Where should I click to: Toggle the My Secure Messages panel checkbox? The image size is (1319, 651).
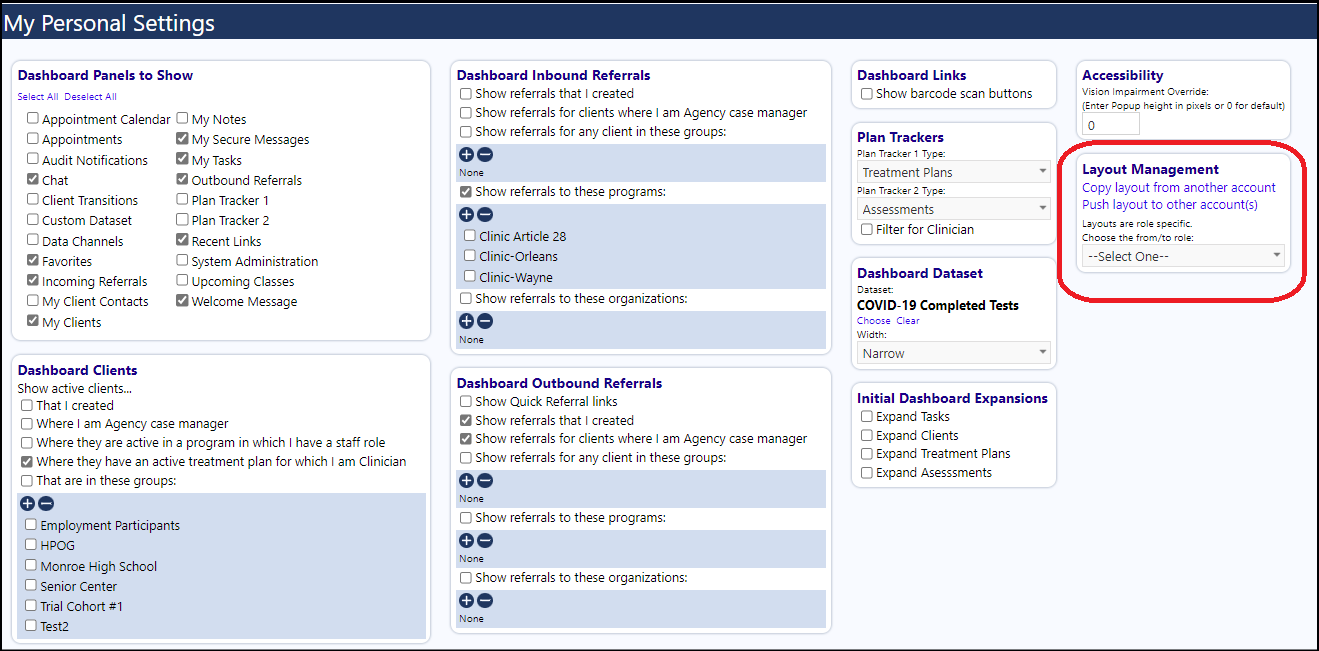tap(182, 139)
